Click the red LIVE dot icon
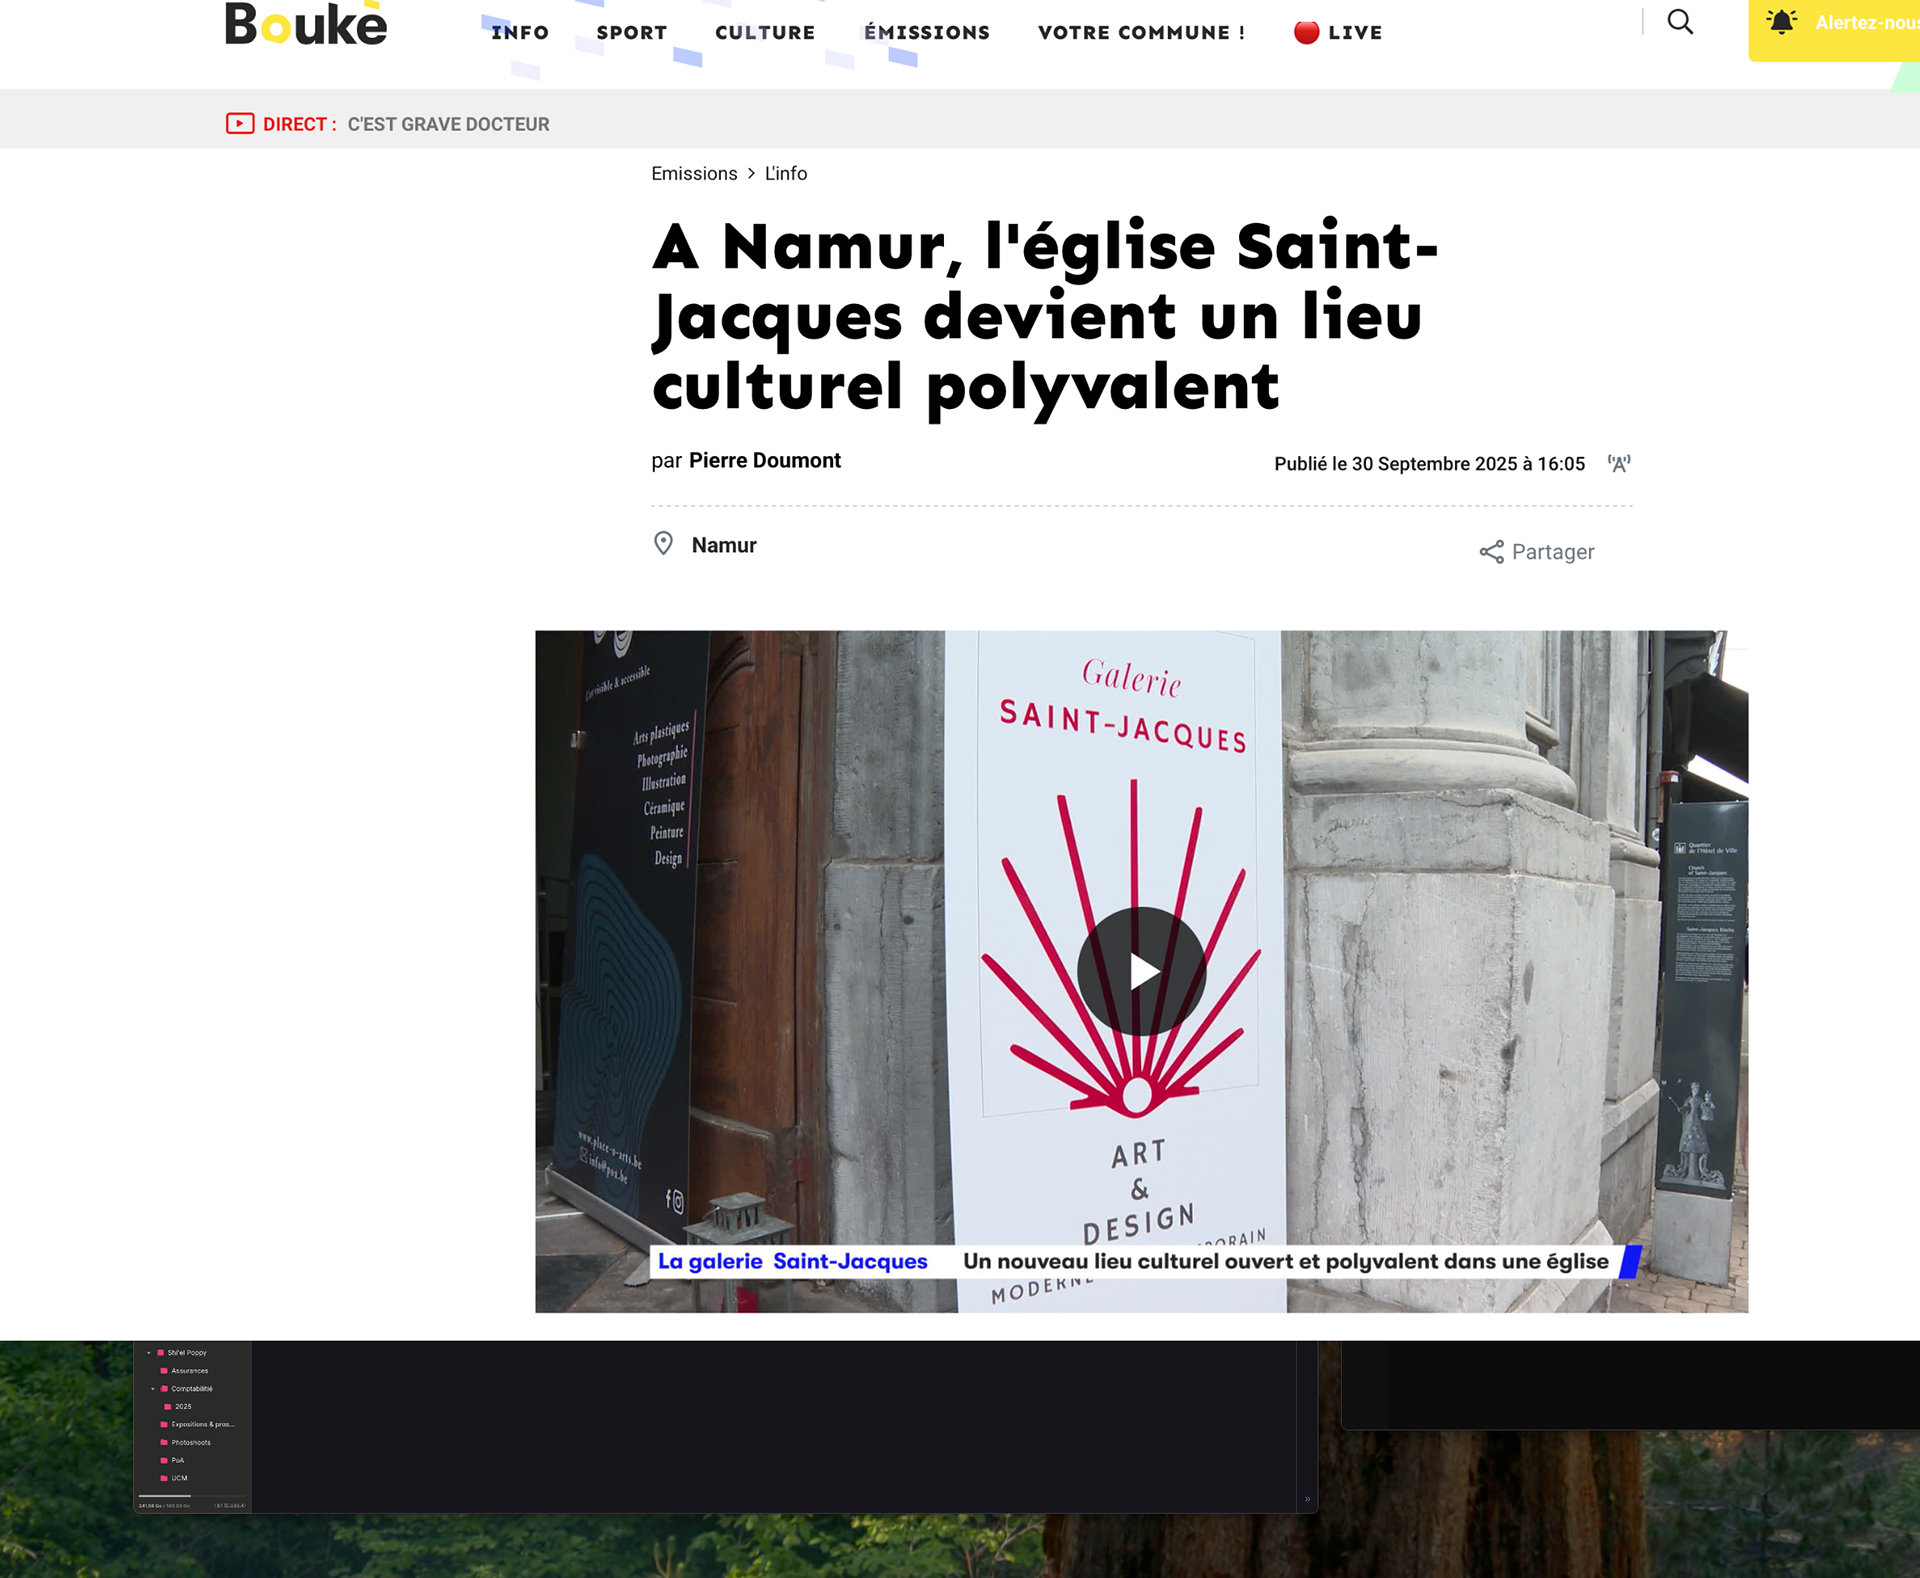 tap(1306, 32)
